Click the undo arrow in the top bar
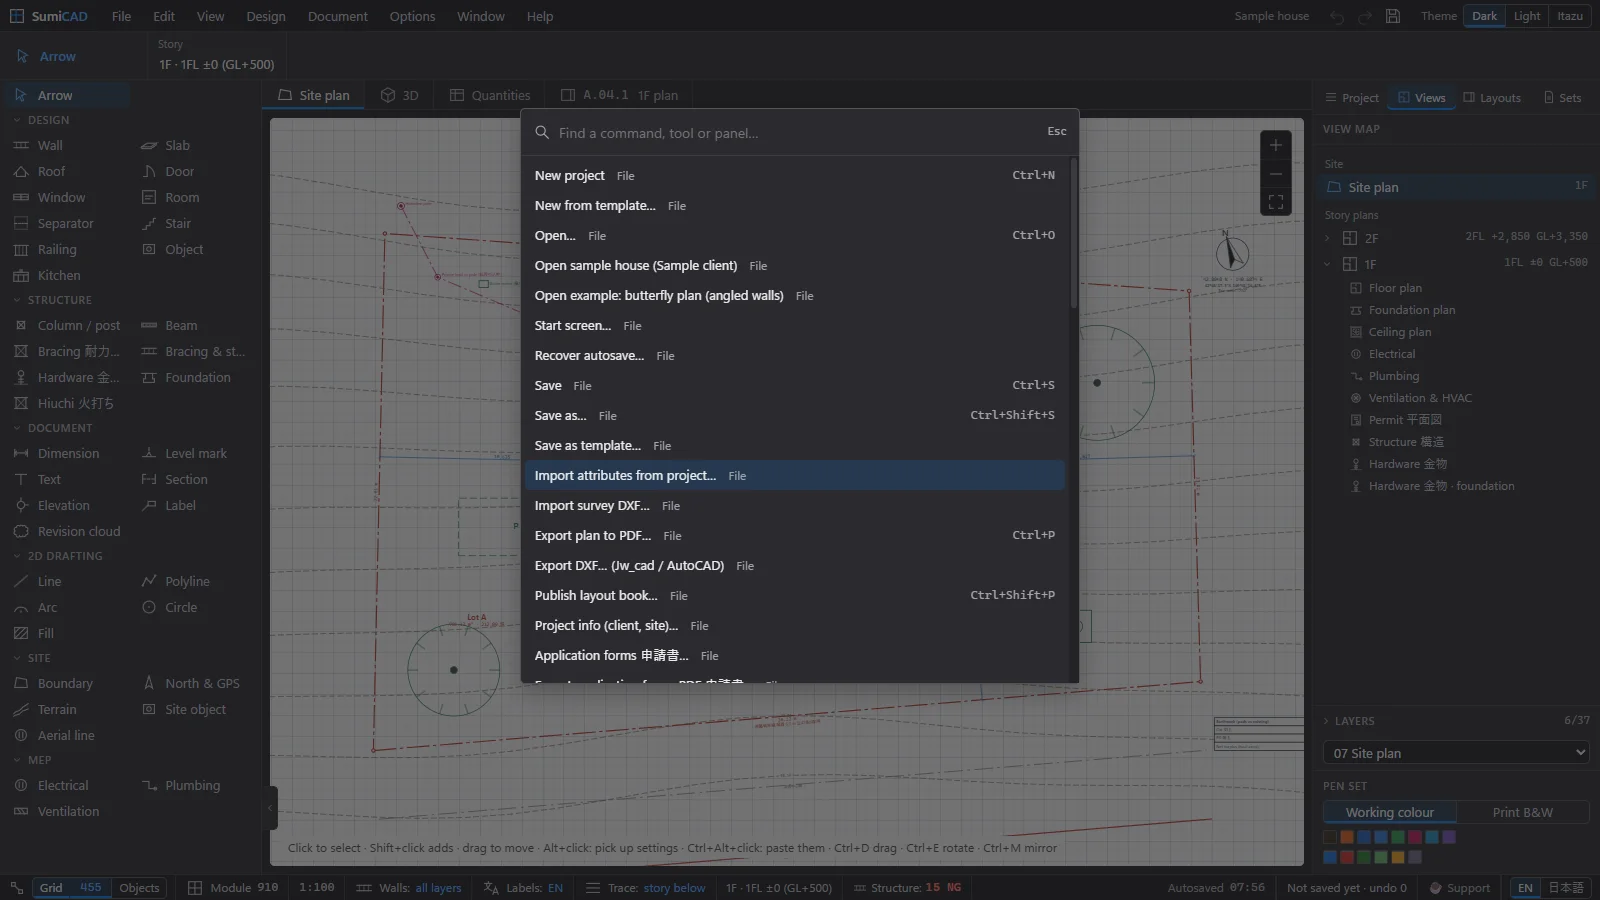This screenshot has width=1600, height=900. [1337, 16]
